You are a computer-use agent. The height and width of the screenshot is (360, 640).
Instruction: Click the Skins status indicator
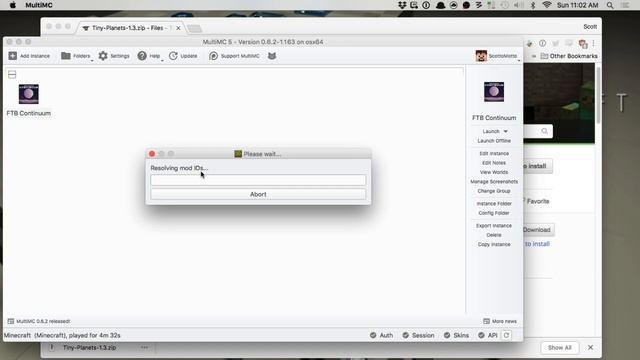[456, 335]
